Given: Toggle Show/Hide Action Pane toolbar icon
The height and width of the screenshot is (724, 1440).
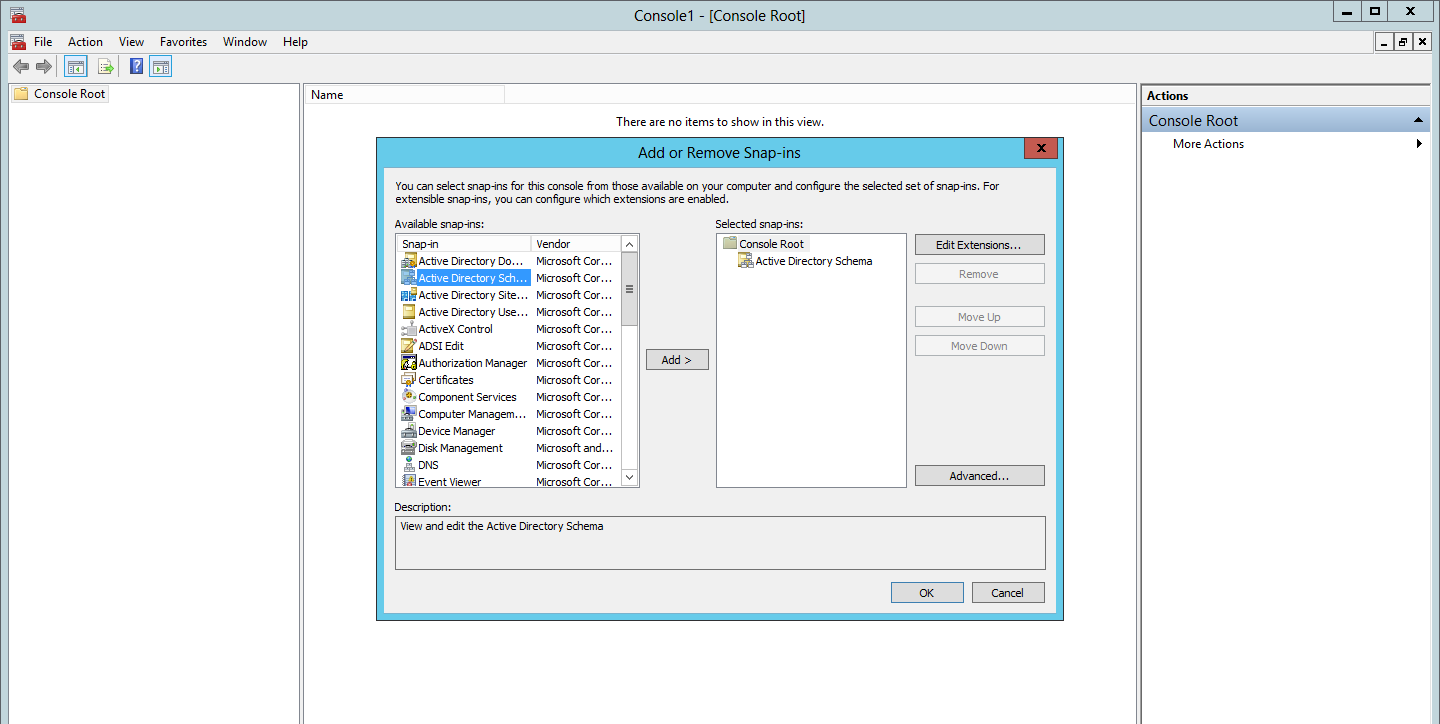Looking at the screenshot, I should coord(161,66).
